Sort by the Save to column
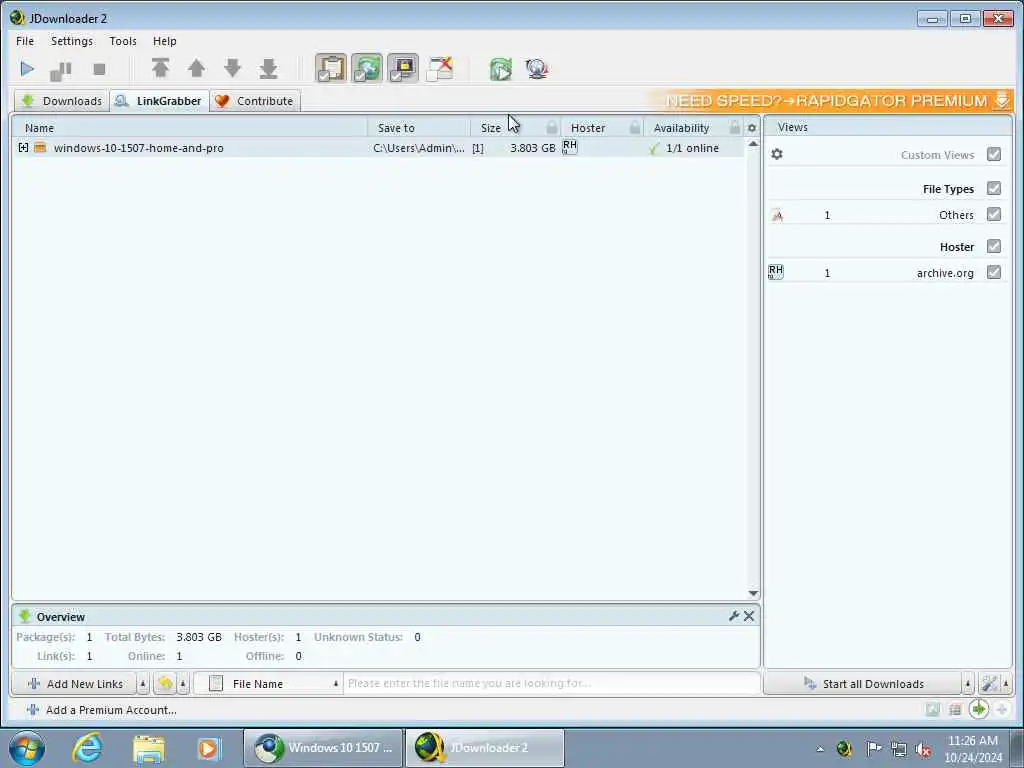The width and height of the screenshot is (1024, 768). [x=419, y=128]
